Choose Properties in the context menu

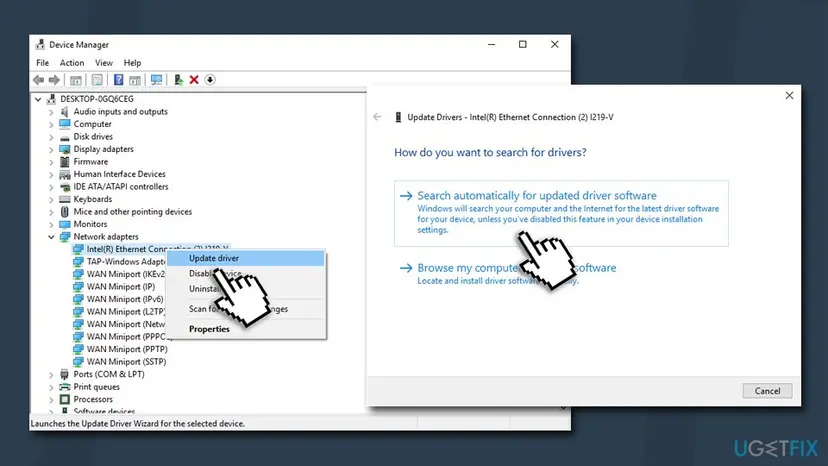[x=246, y=329]
